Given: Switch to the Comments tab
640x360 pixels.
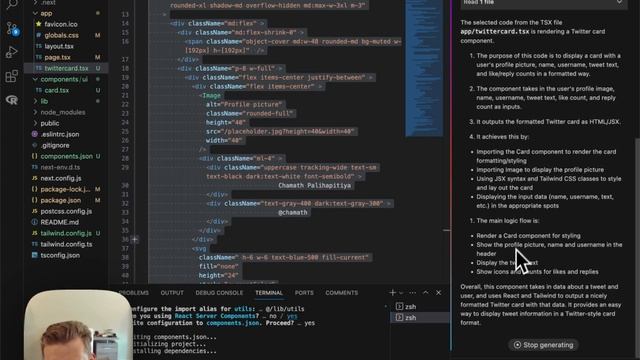Looking at the screenshot, I should [x=342, y=293].
